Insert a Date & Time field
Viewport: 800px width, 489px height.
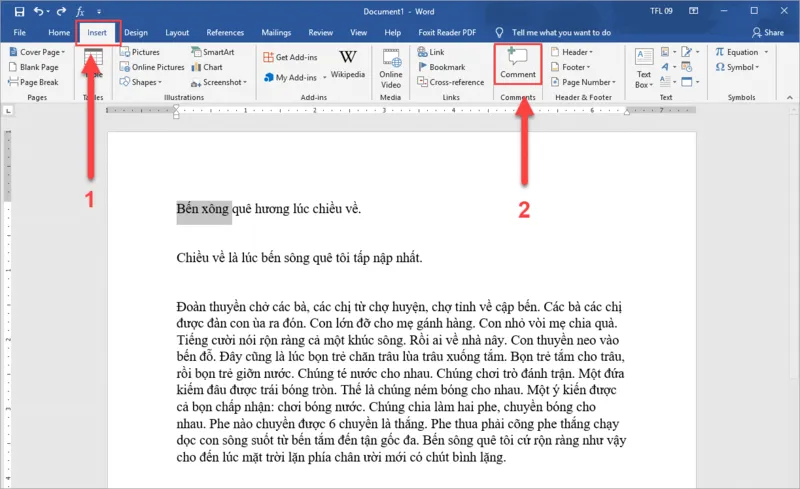tap(687, 67)
